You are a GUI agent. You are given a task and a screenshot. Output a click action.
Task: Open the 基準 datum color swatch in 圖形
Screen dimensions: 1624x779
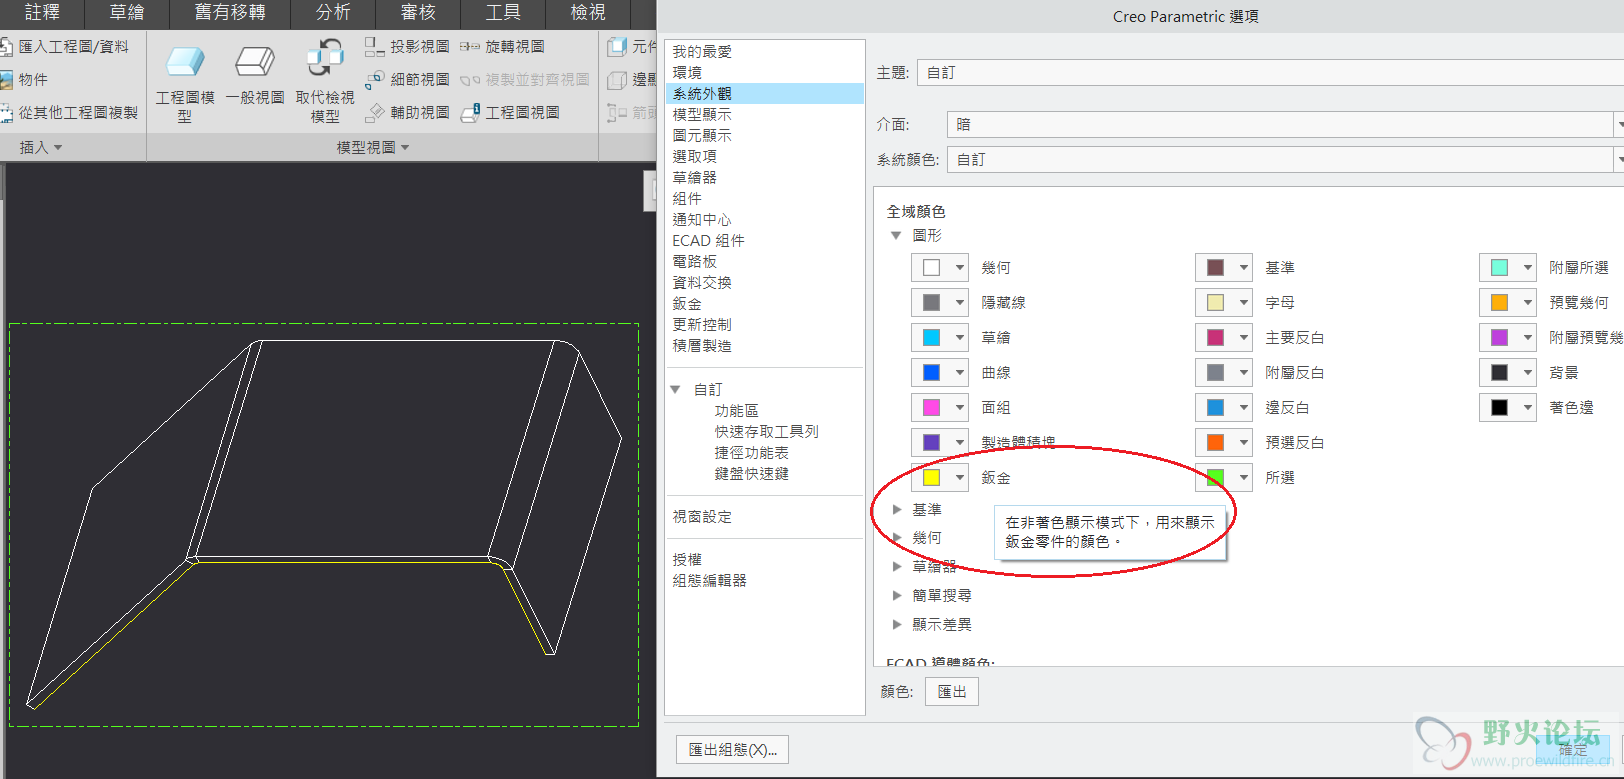pos(1215,268)
